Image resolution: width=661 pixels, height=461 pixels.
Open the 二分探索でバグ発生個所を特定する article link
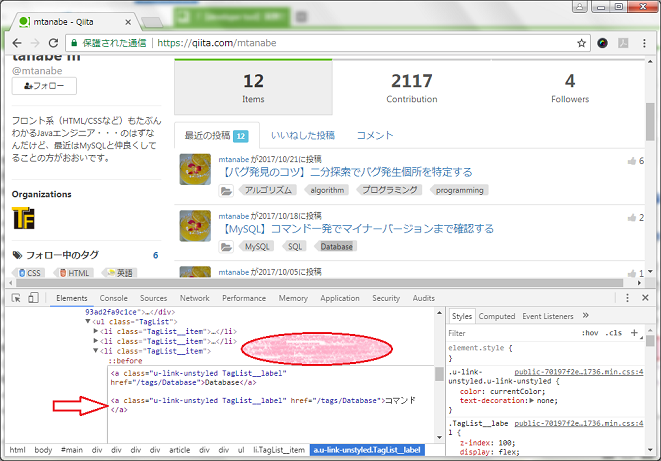point(345,172)
